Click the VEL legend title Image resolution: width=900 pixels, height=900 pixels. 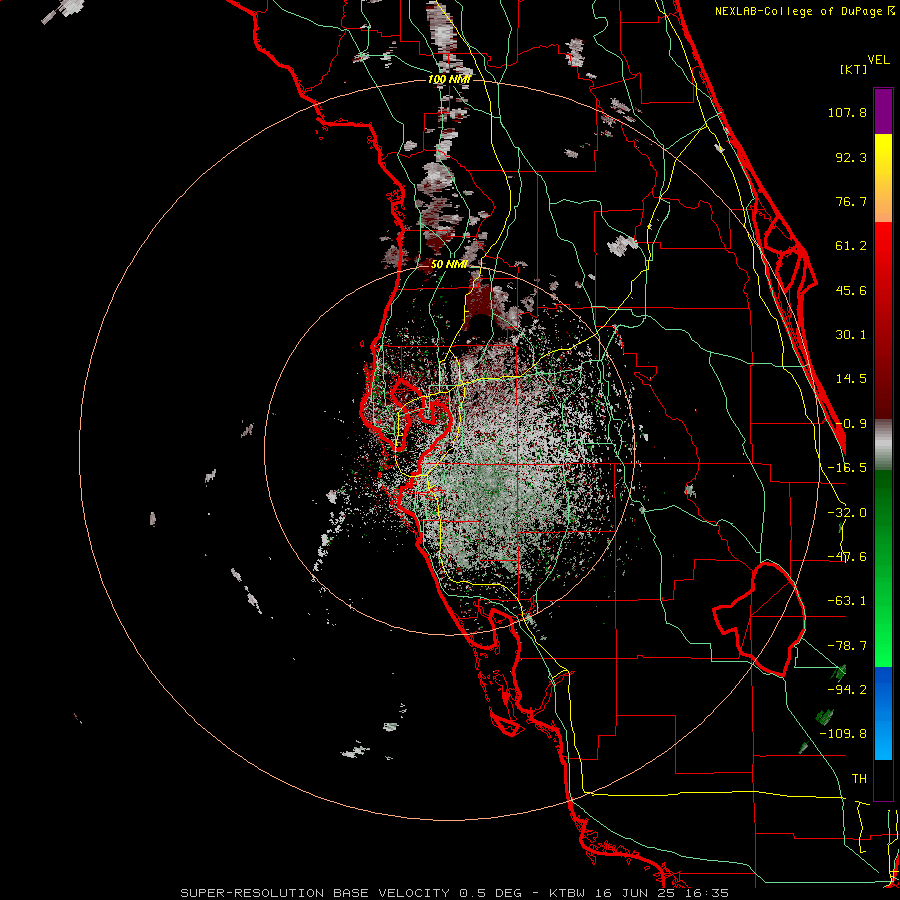pos(878,60)
